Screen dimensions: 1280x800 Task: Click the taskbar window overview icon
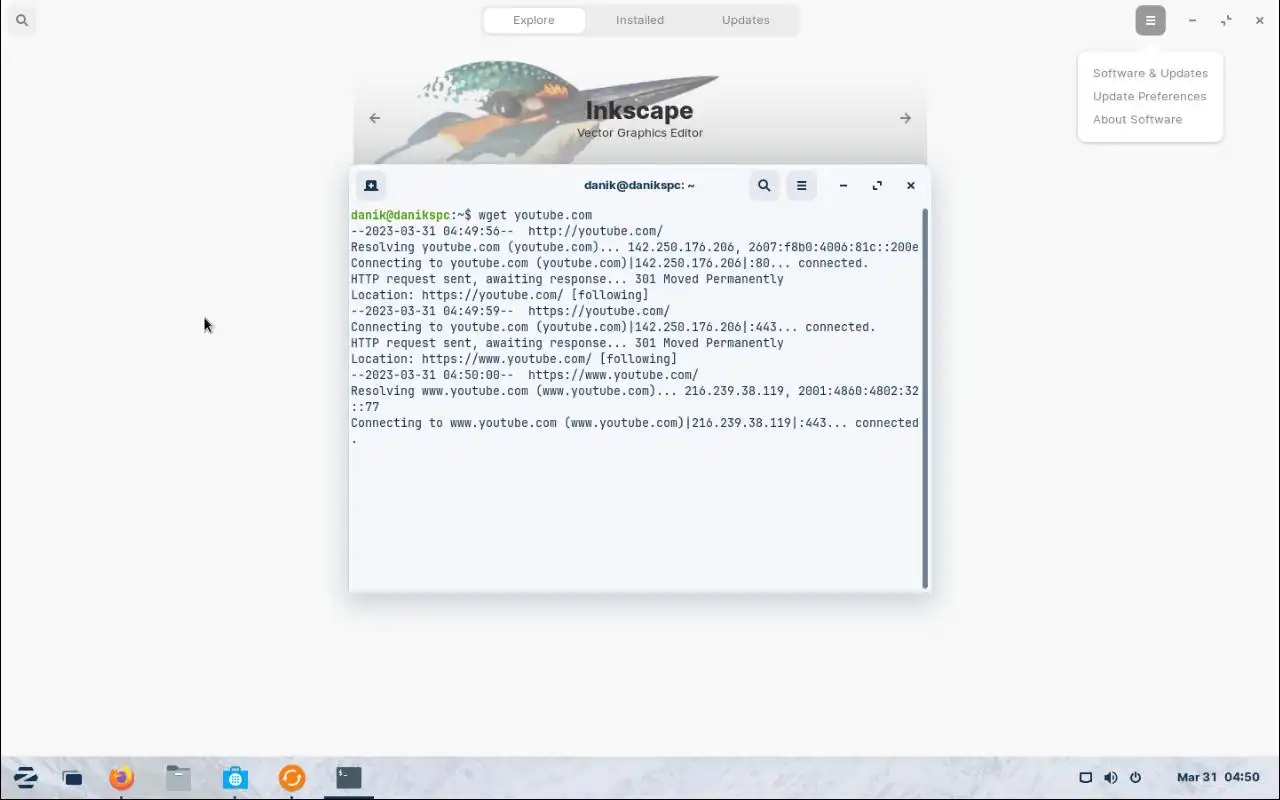72,777
